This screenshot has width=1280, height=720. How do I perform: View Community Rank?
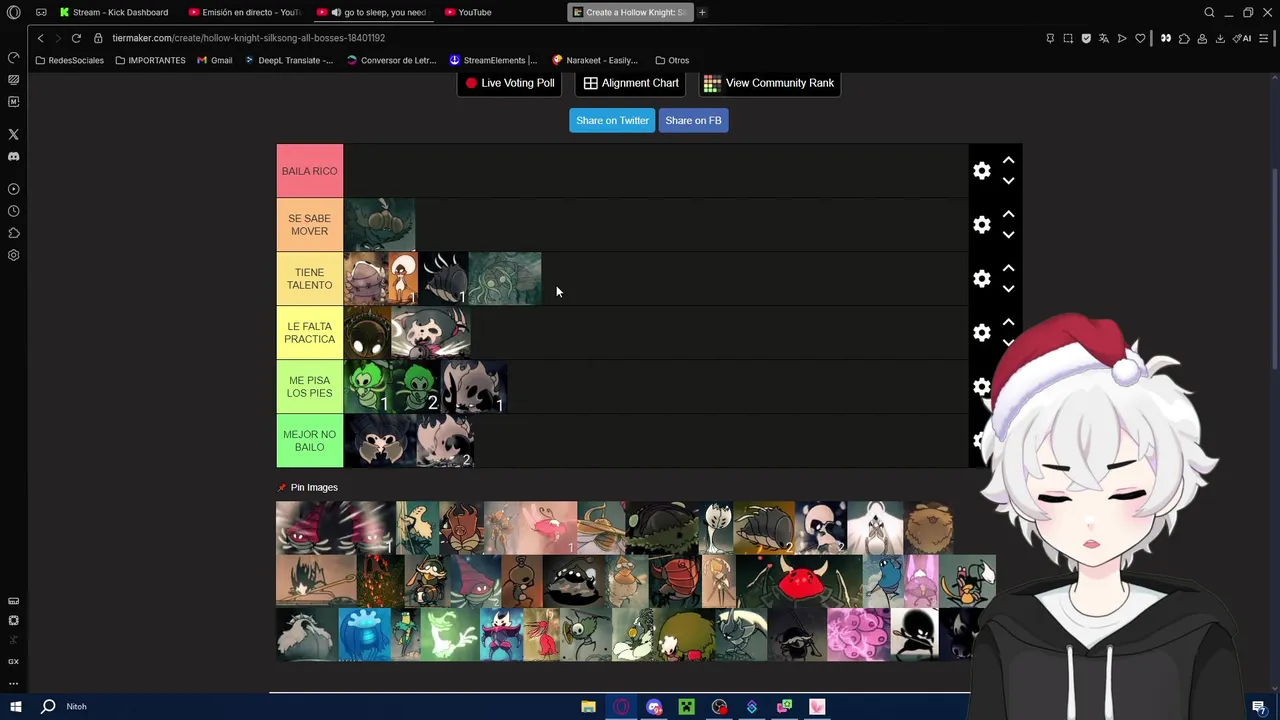click(769, 83)
